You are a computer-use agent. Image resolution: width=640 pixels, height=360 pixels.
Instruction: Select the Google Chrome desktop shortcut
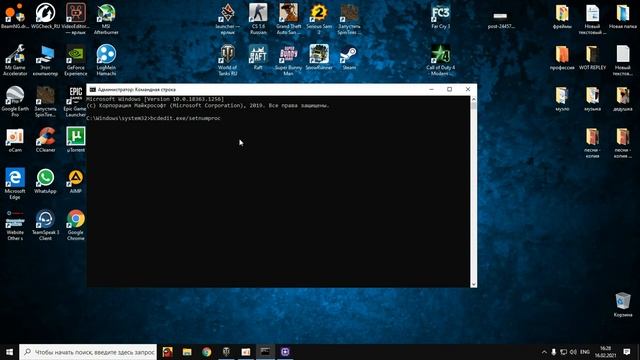pyautogui.click(x=76, y=224)
